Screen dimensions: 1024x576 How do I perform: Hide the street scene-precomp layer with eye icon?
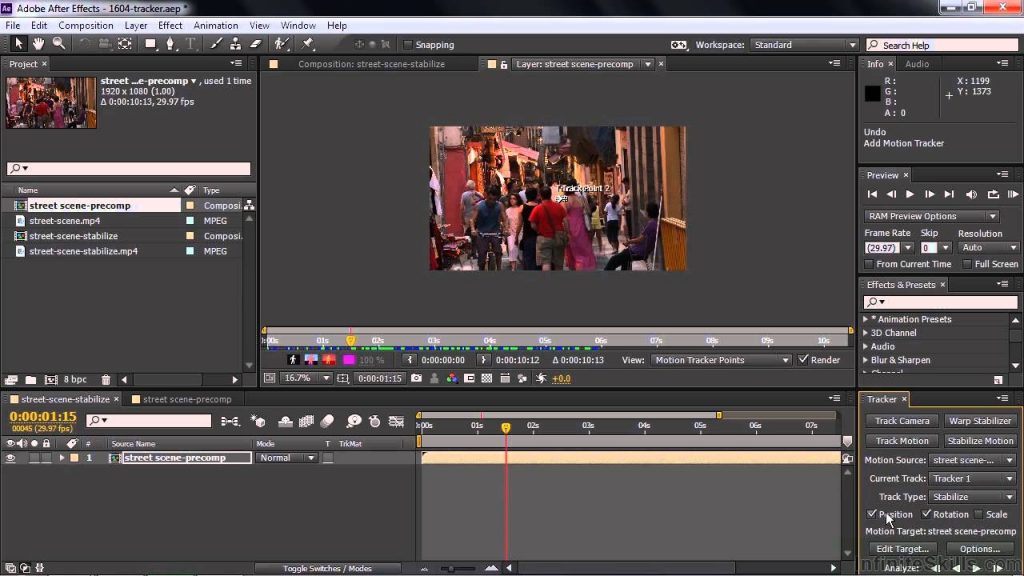11,458
